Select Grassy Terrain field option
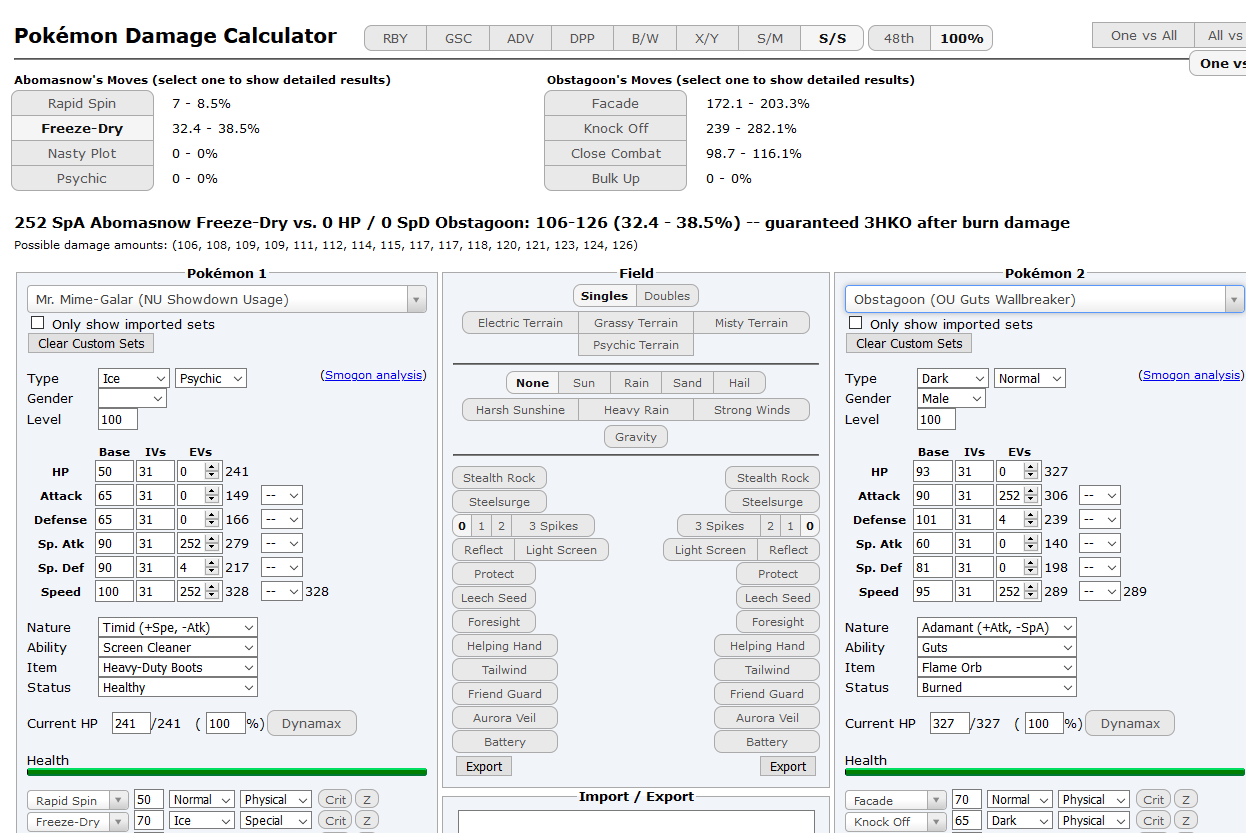The width and height of the screenshot is (1246, 833). tap(635, 323)
